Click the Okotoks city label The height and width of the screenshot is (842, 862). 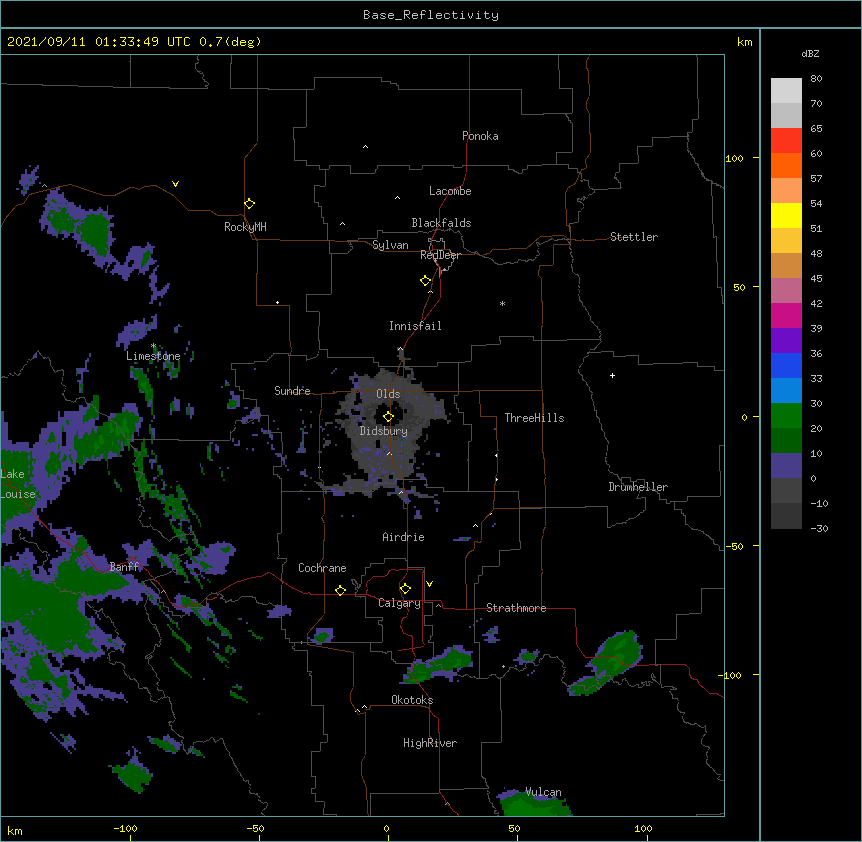coord(412,700)
